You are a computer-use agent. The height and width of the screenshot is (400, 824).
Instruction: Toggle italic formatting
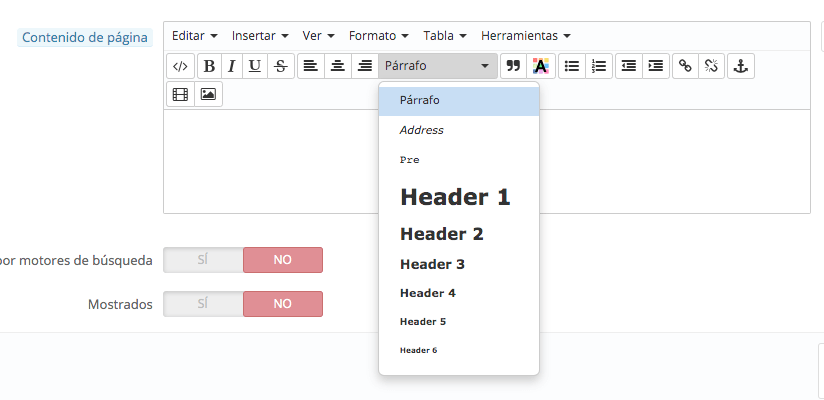click(232, 66)
